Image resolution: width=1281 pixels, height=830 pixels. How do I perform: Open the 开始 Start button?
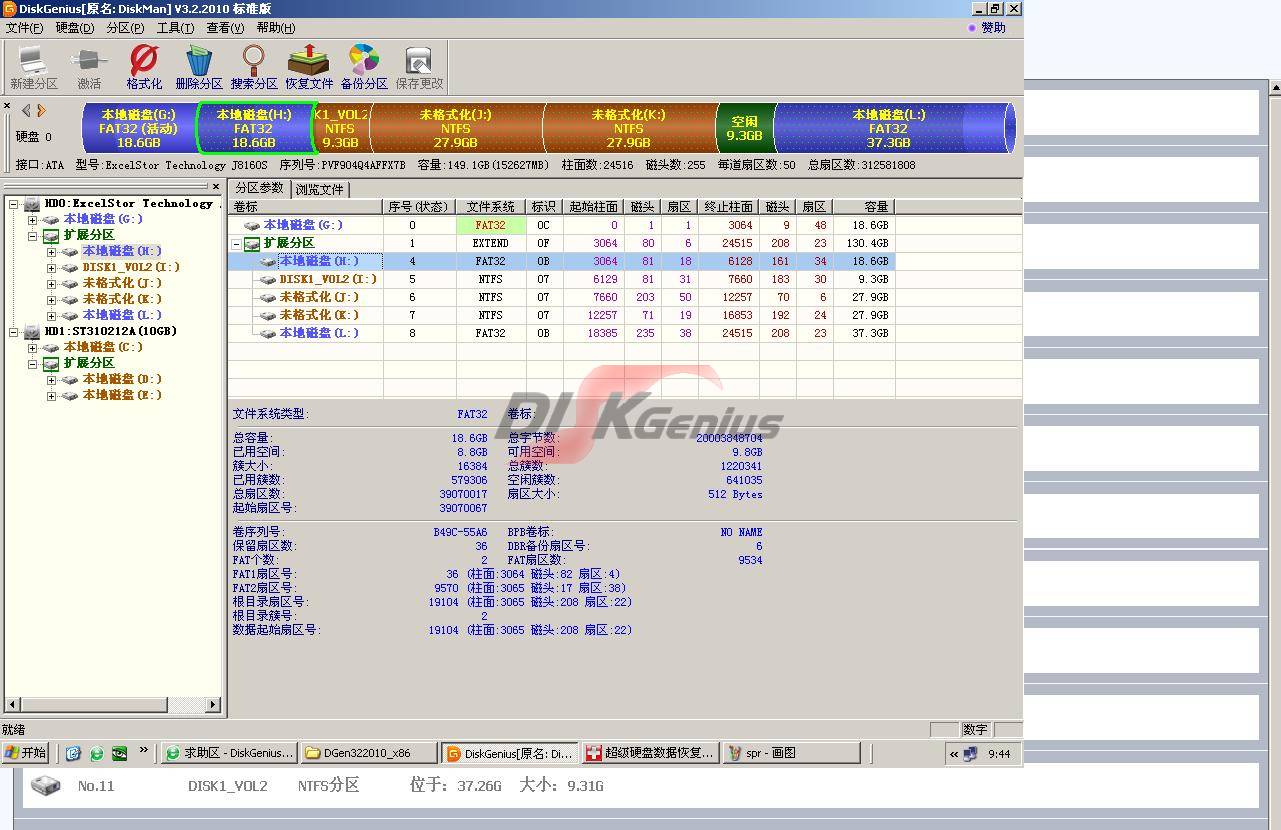(x=26, y=753)
